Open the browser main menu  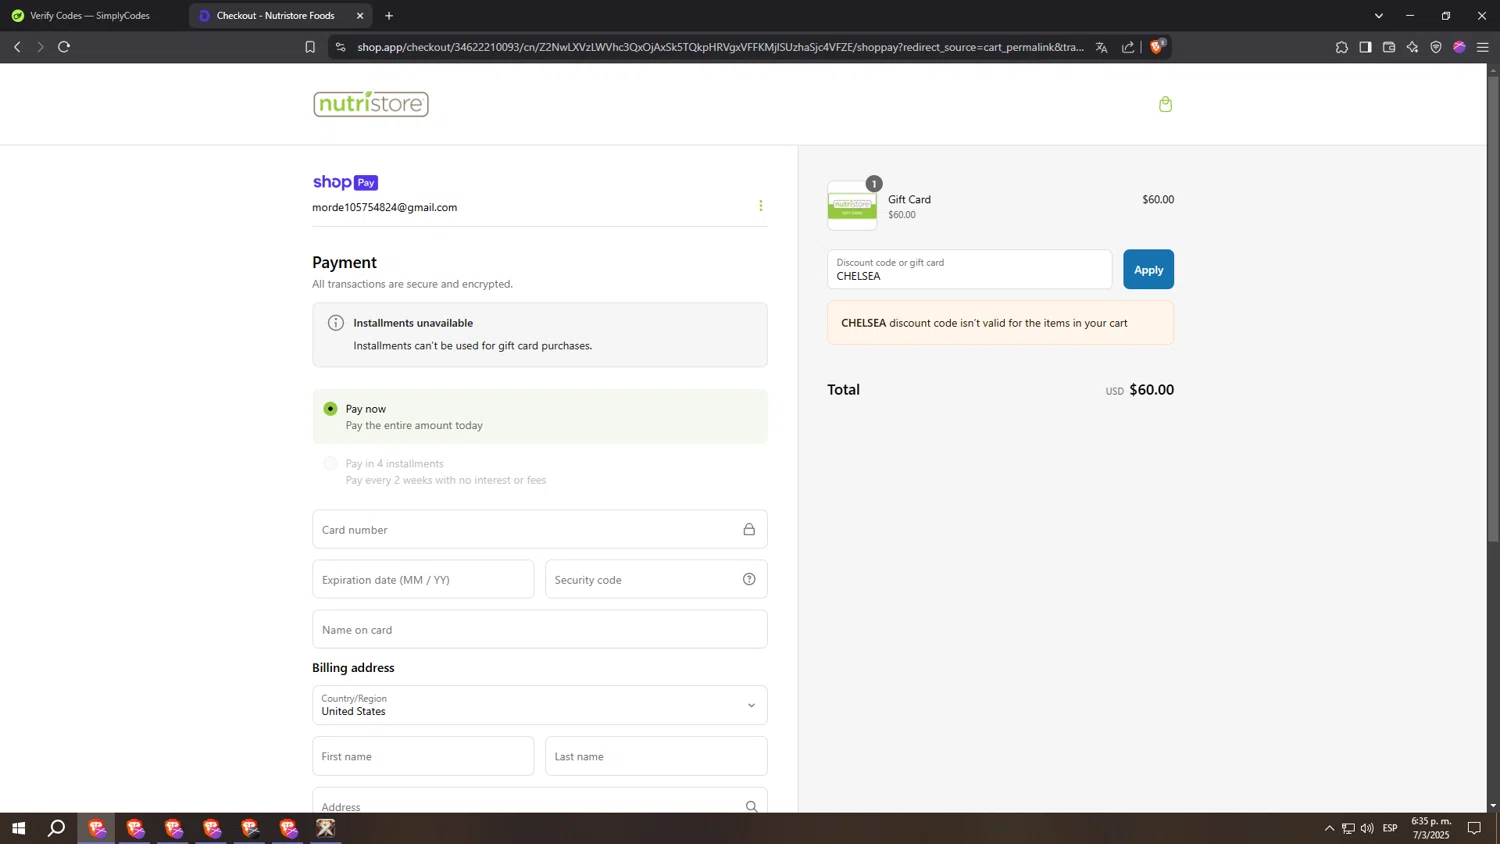click(1483, 47)
